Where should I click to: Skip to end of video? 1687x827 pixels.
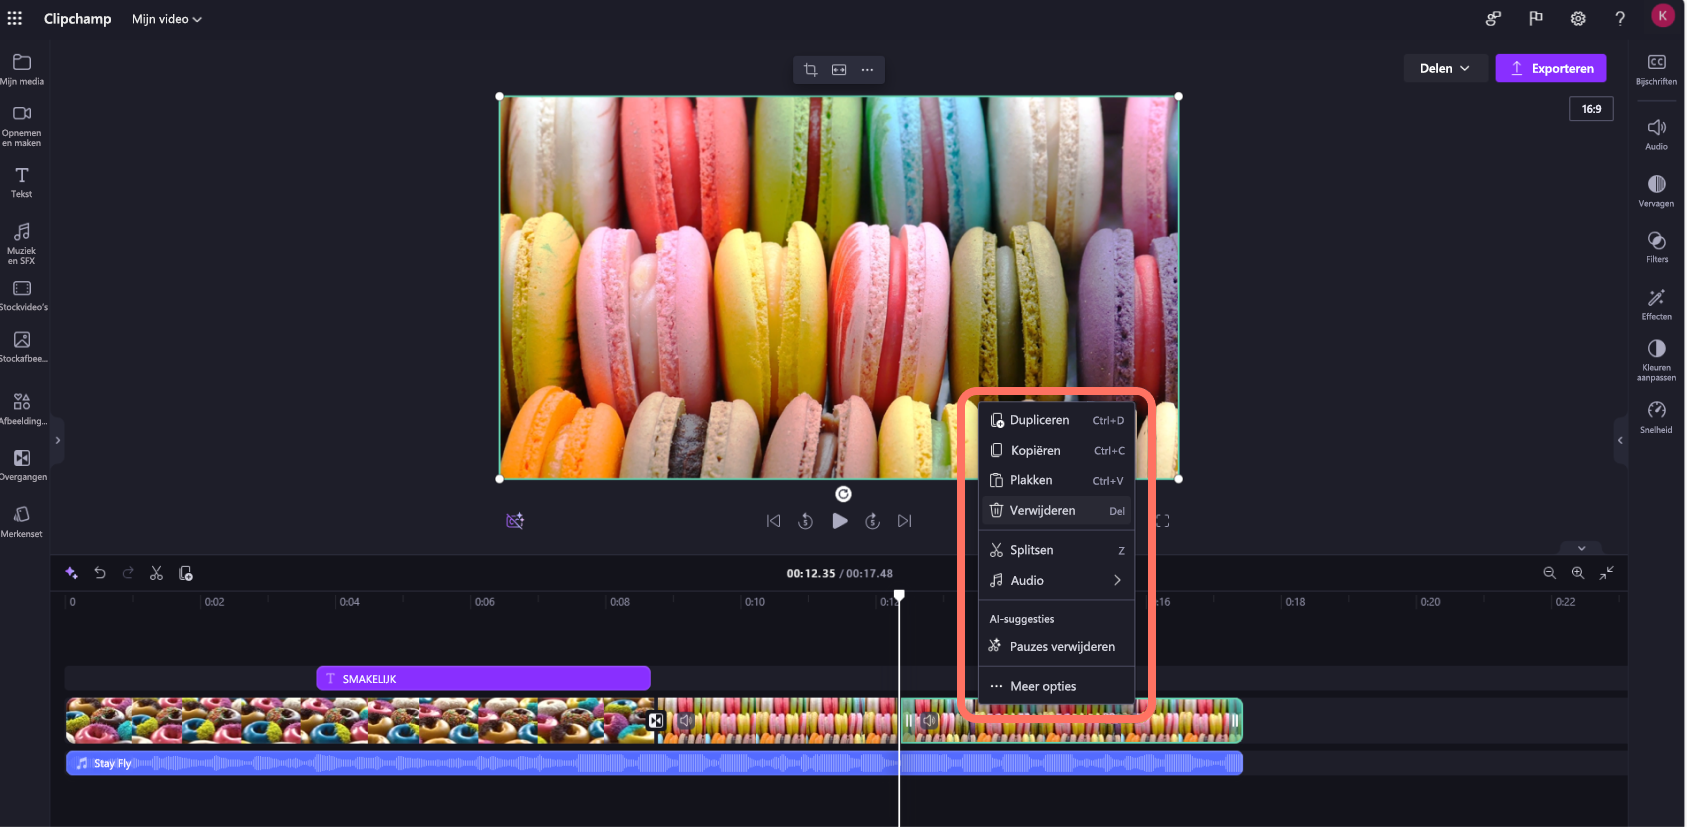coord(905,521)
